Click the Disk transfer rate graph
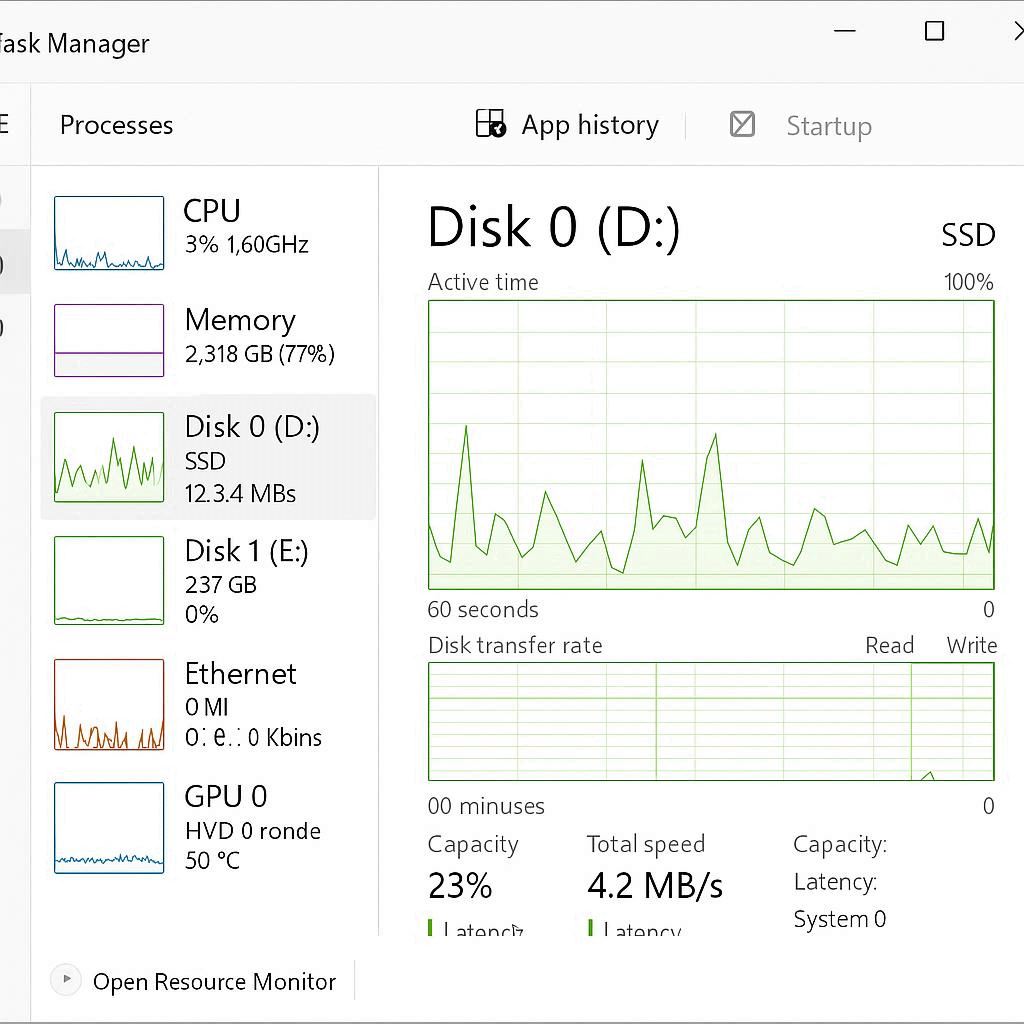 (711, 721)
